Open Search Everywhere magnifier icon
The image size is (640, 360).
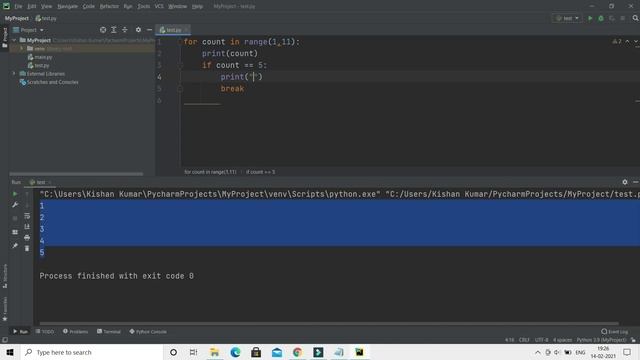tap(636, 18)
